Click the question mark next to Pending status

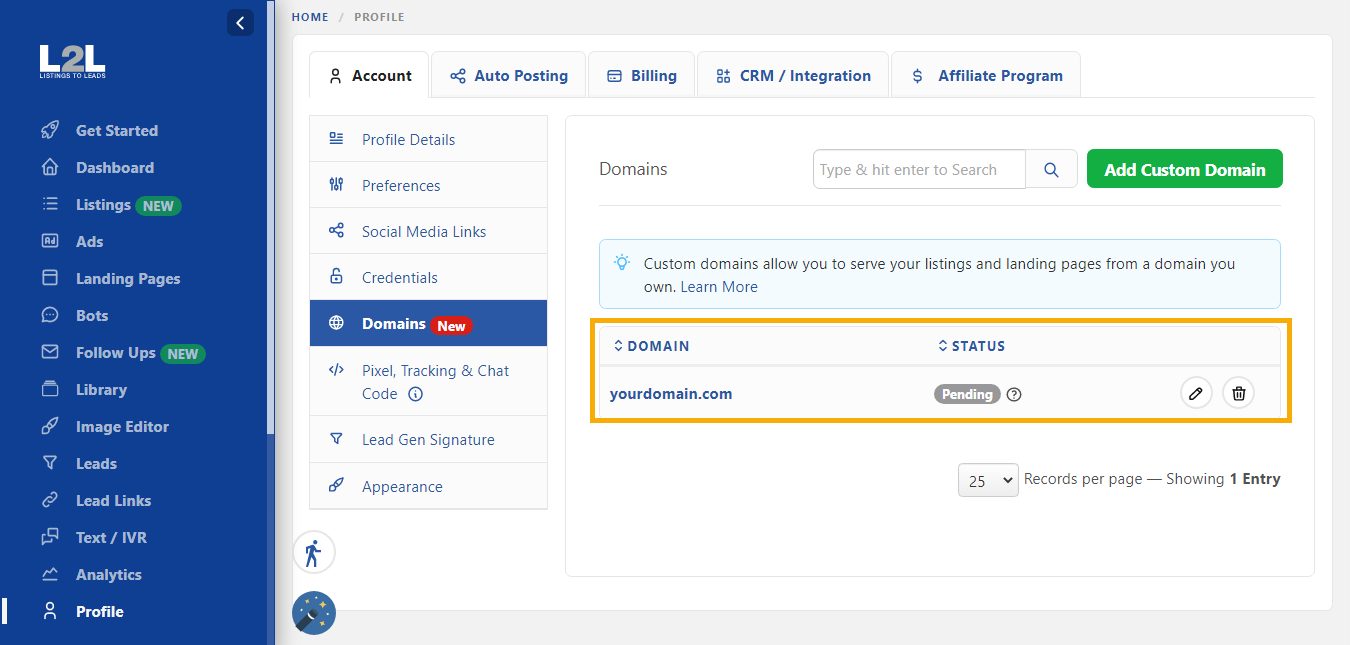[x=1013, y=394]
